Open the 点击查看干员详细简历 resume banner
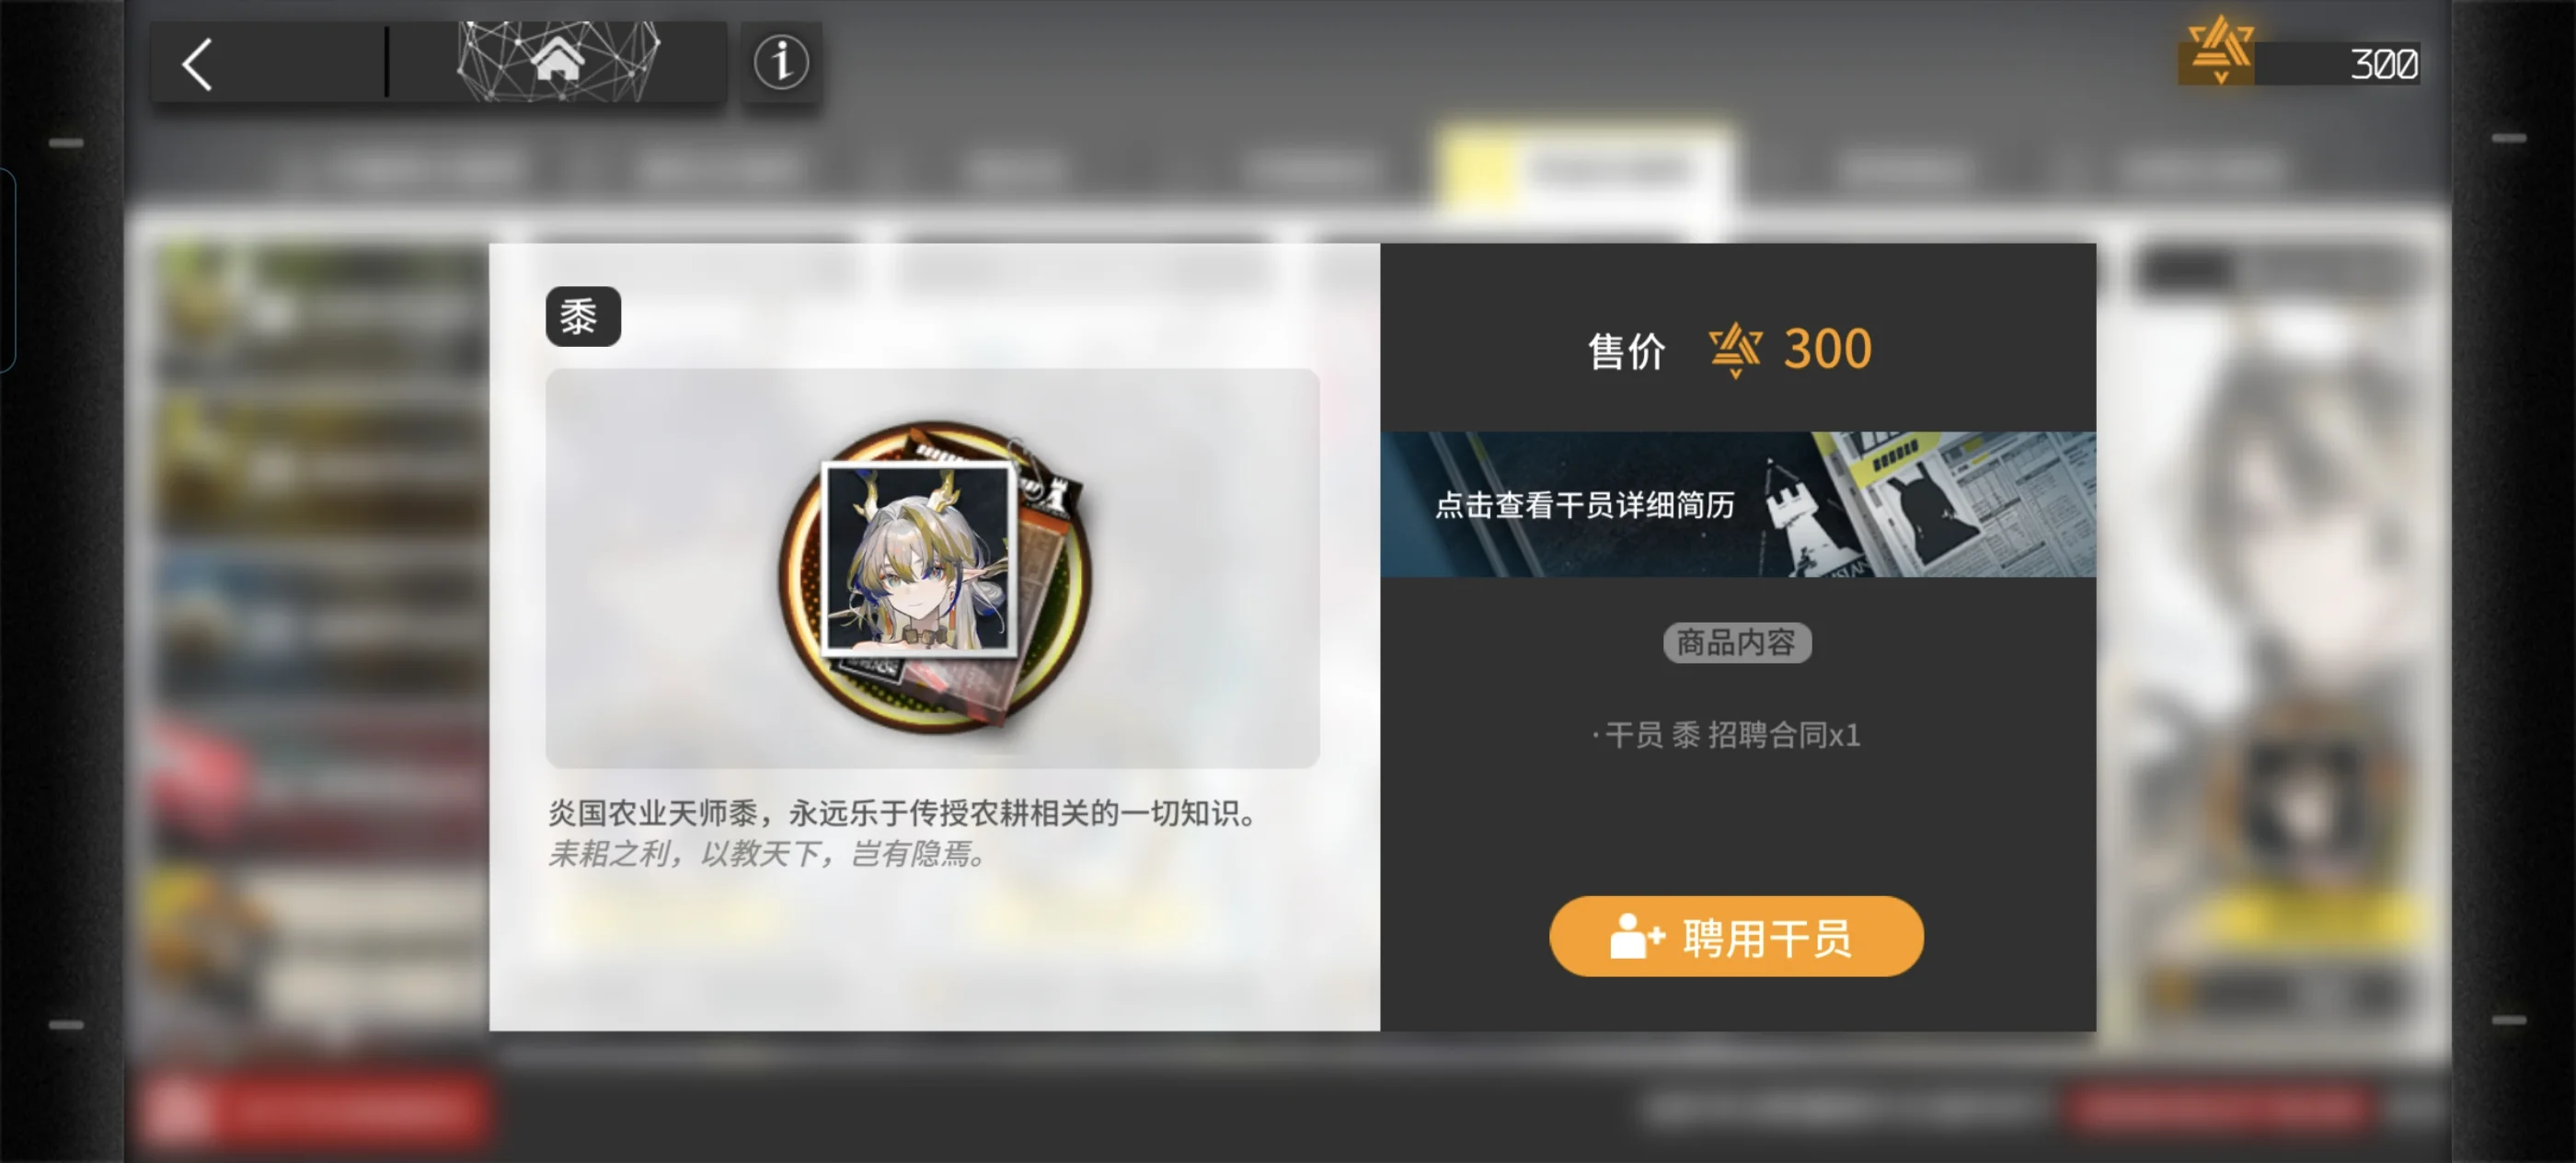Screen dimensions: 2576x1163 (x=1738, y=504)
